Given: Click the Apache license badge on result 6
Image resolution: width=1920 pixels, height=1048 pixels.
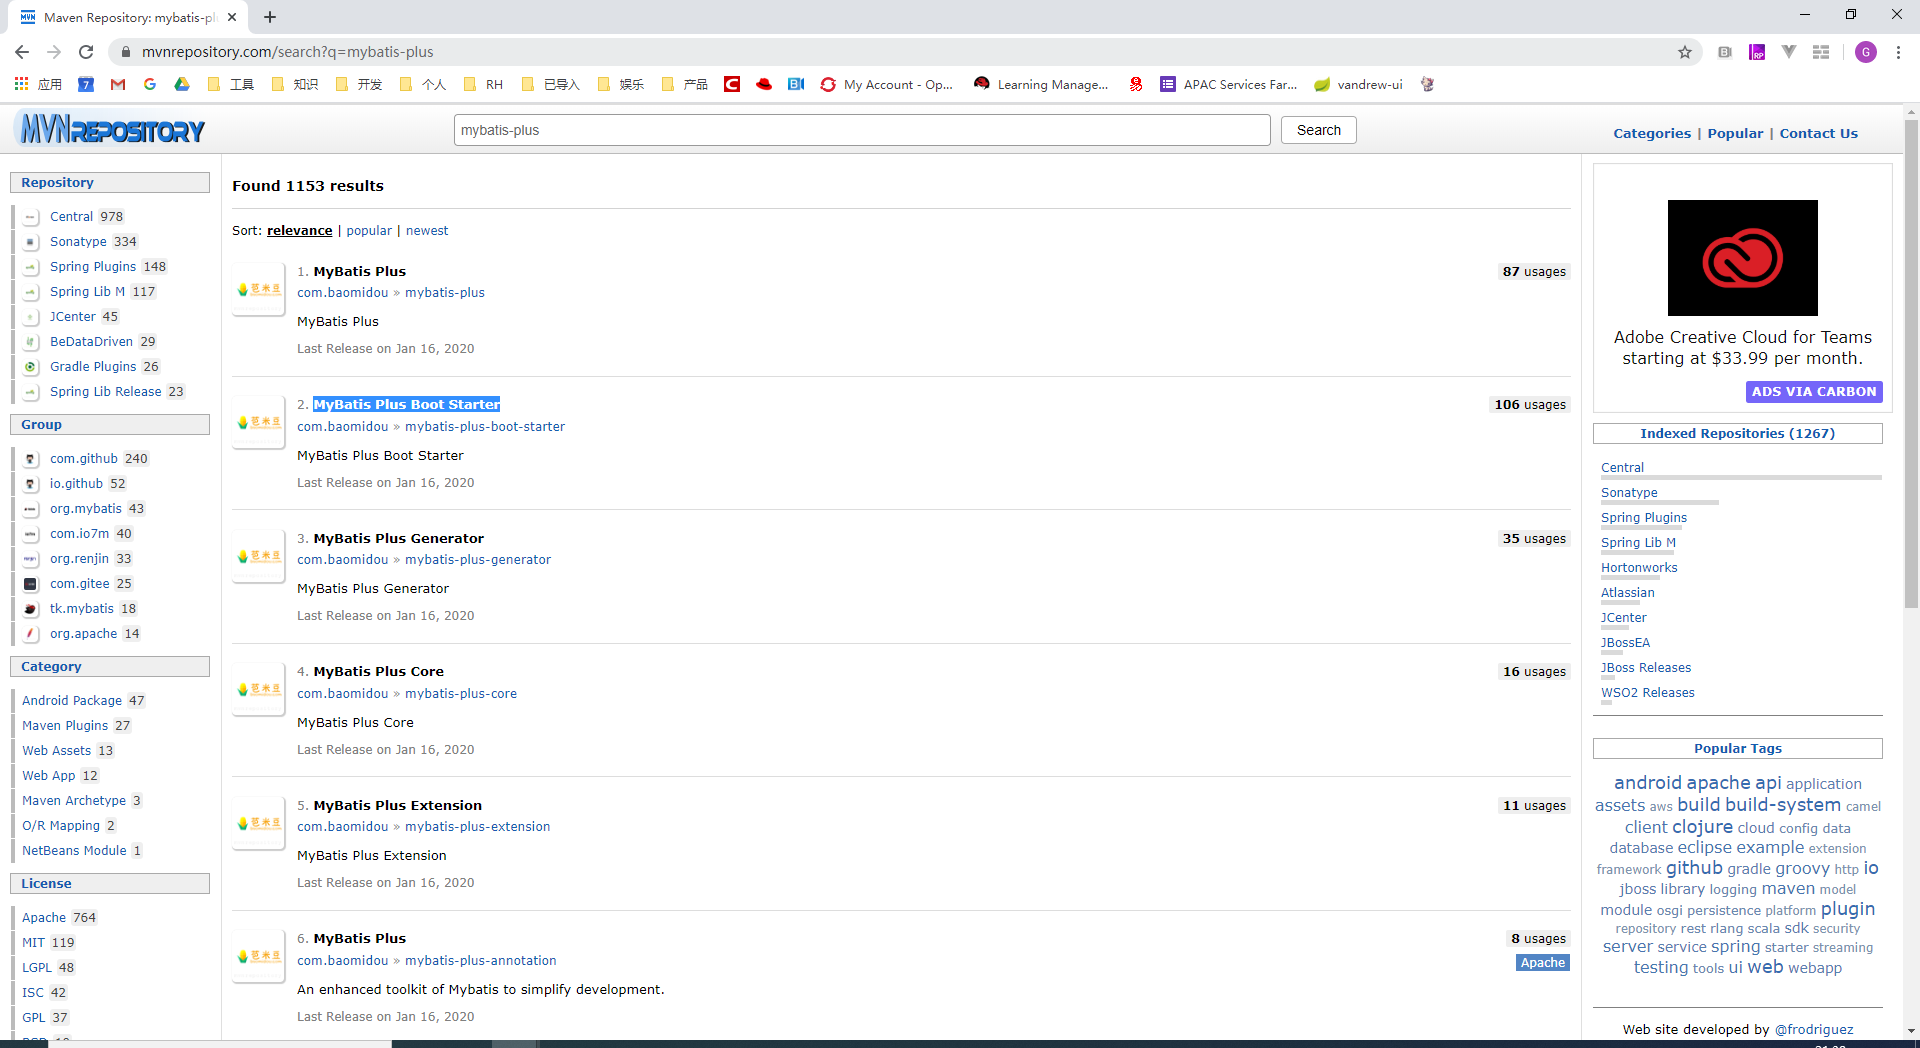Looking at the screenshot, I should pos(1543,962).
